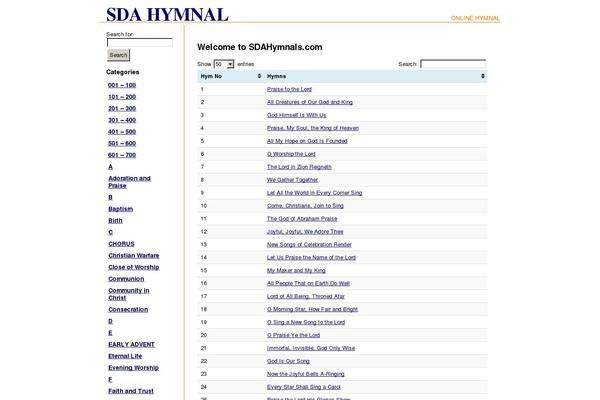600x400 pixels.
Task: Select the letter C category
Action: click(x=111, y=232)
